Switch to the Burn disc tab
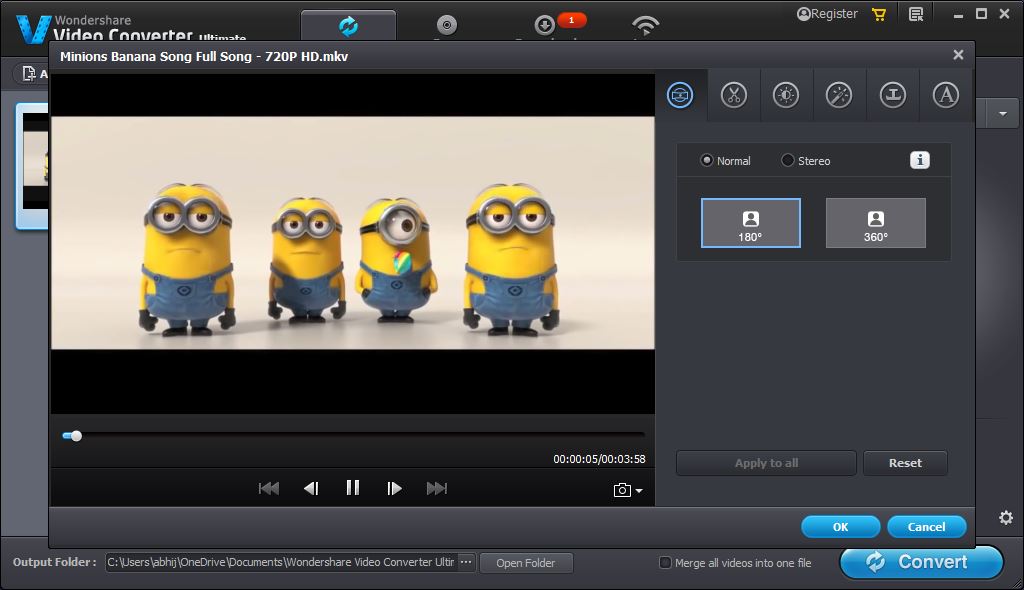 click(447, 26)
